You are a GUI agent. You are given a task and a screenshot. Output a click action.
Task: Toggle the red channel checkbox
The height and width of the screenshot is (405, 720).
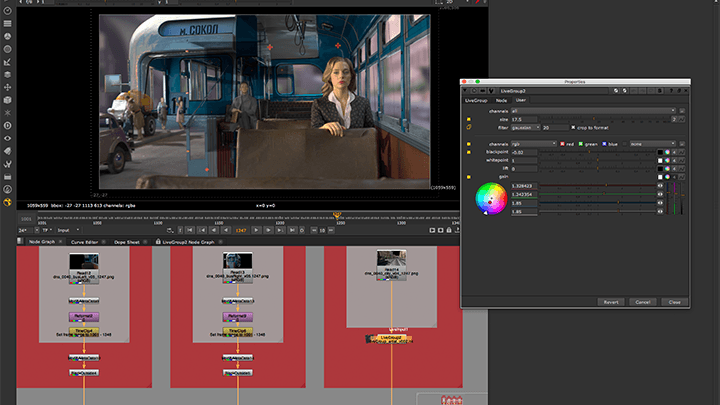click(x=562, y=144)
